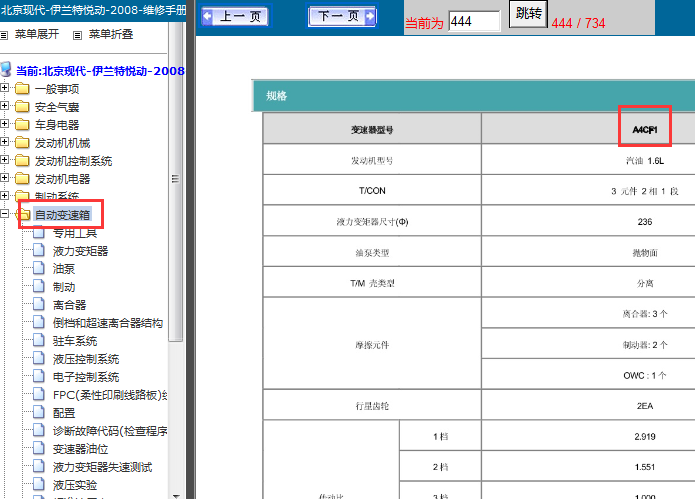Open the 油泵 page
Screen dimensions: 695x499
pyautogui.click(x=64, y=269)
